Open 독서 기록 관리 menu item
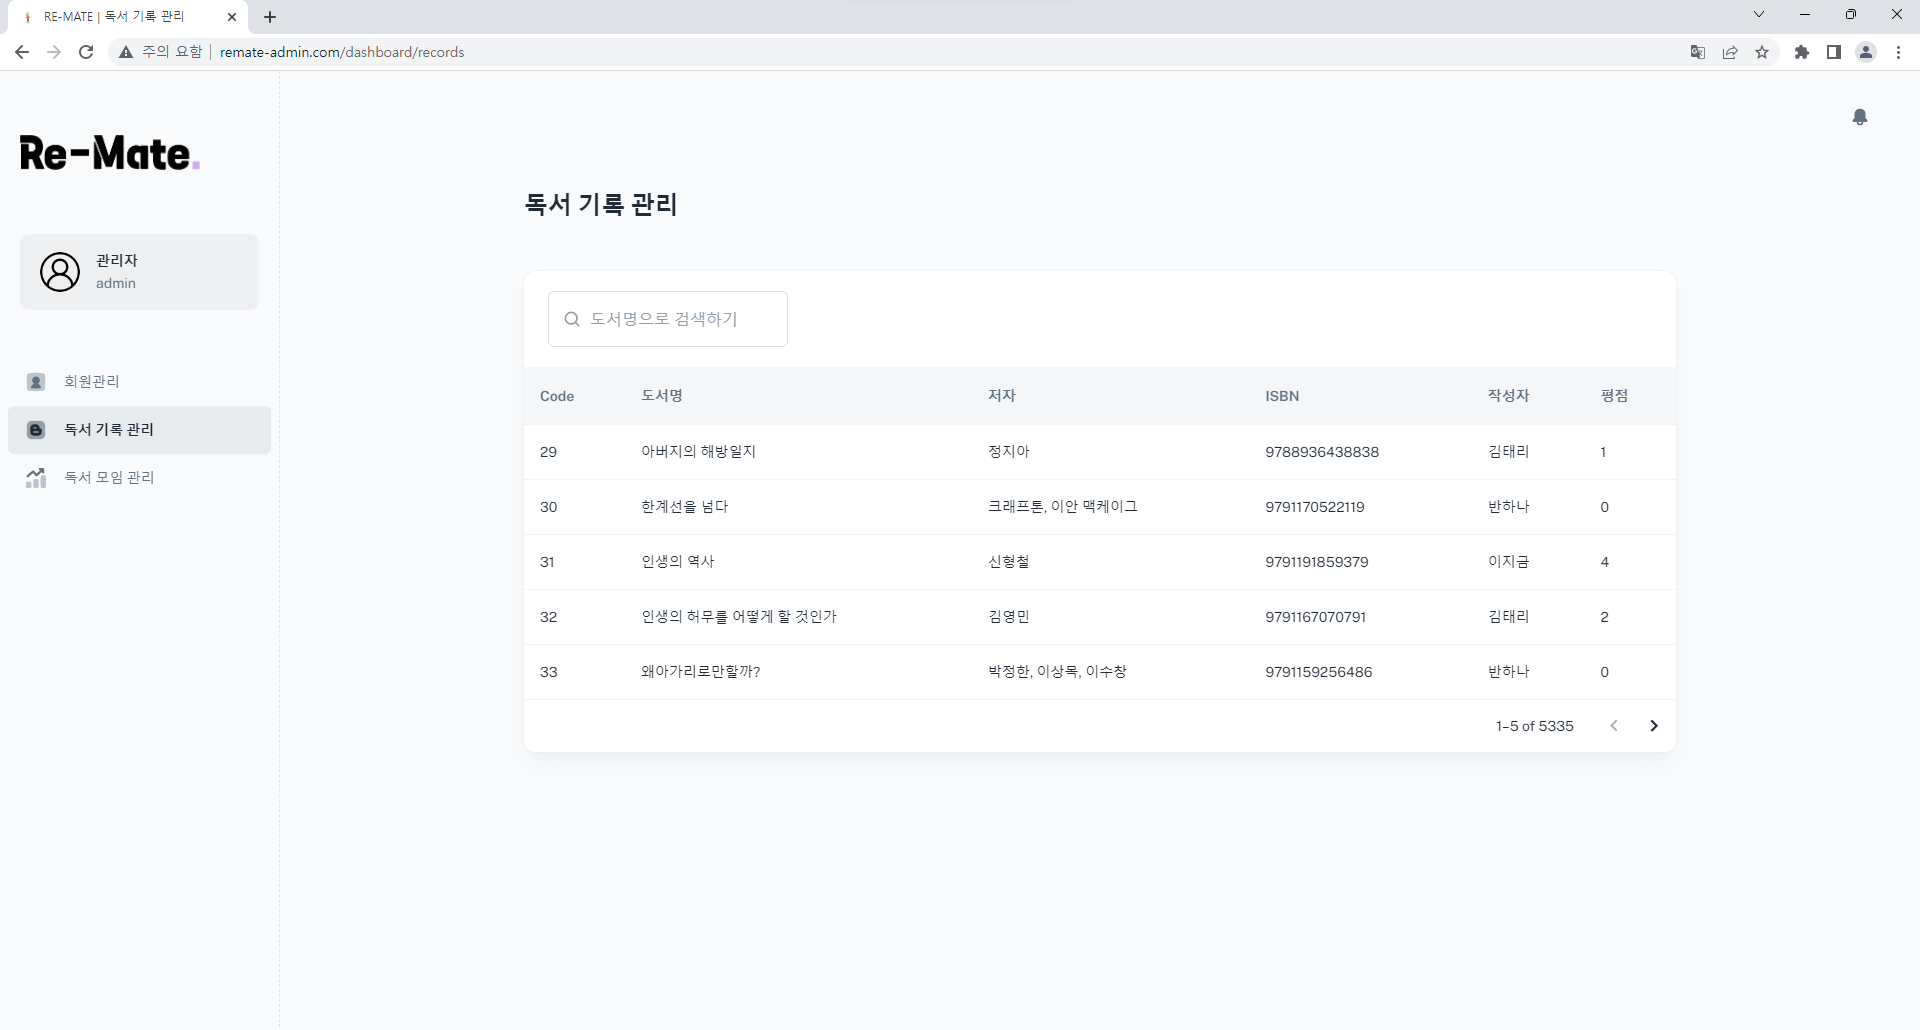Image resolution: width=1920 pixels, height=1030 pixels. [x=139, y=430]
